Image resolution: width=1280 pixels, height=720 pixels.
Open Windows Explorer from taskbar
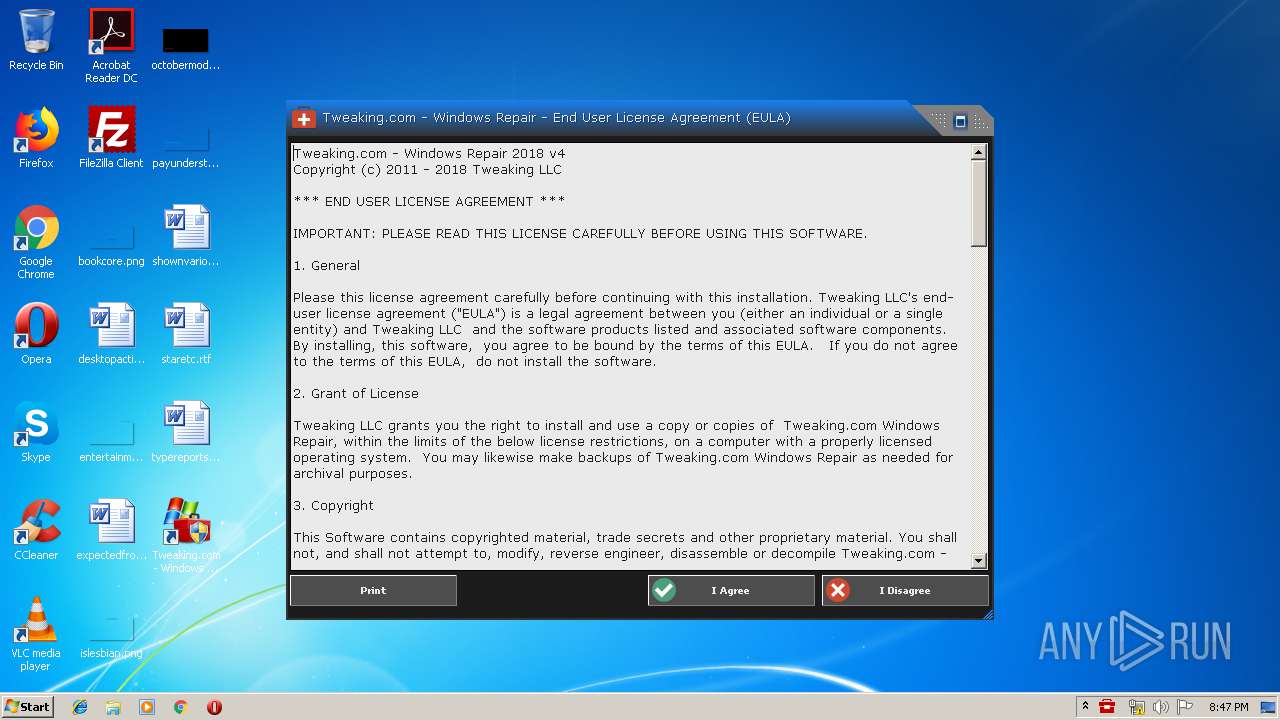pyautogui.click(x=113, y=707)
